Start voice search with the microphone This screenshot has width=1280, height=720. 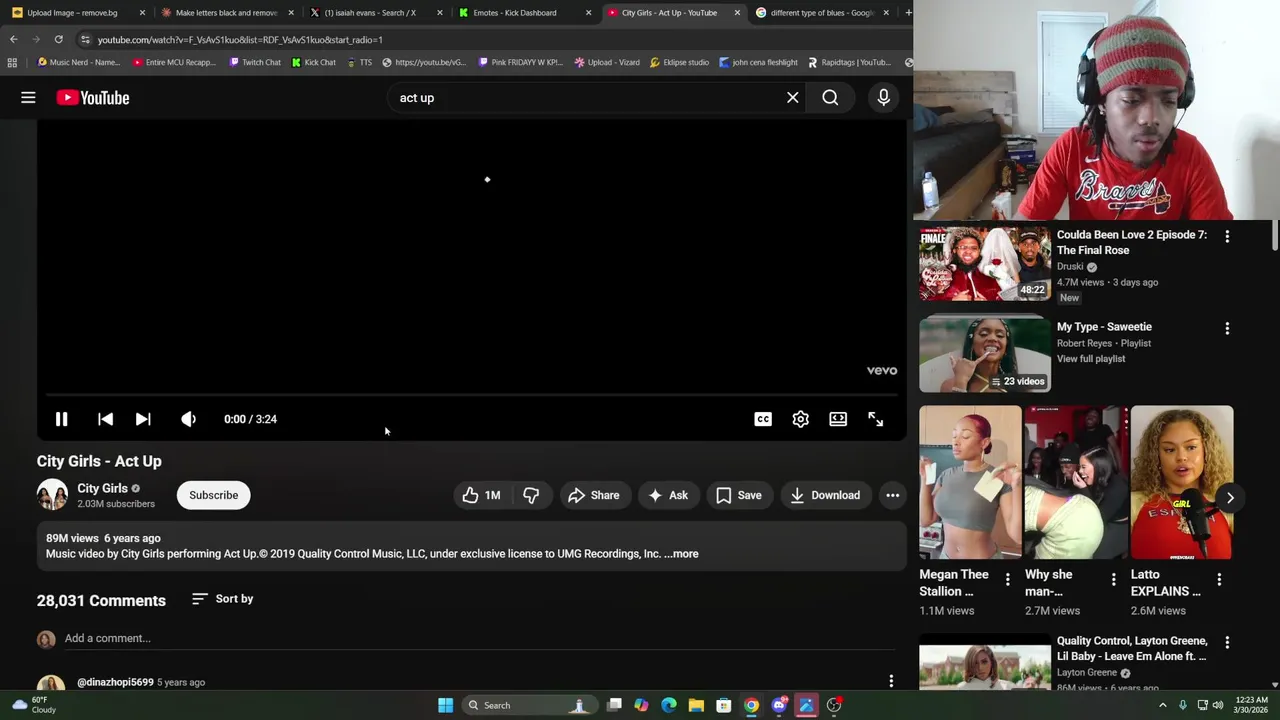coord(883,97)
